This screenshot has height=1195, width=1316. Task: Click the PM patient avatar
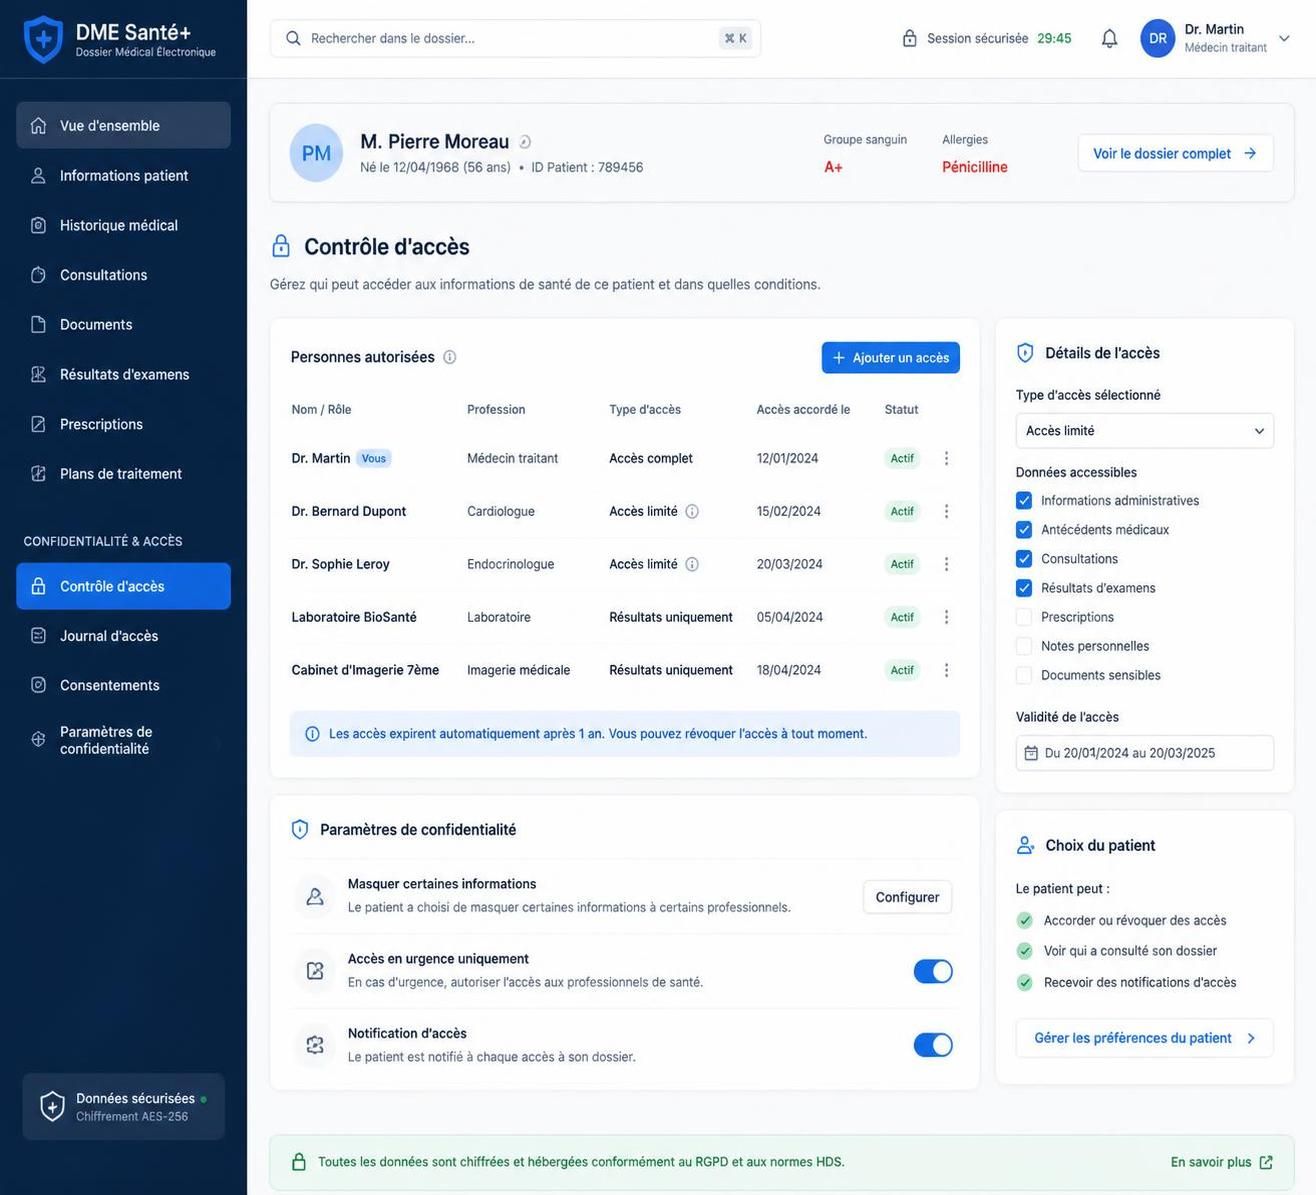click(x=316, y=153)
